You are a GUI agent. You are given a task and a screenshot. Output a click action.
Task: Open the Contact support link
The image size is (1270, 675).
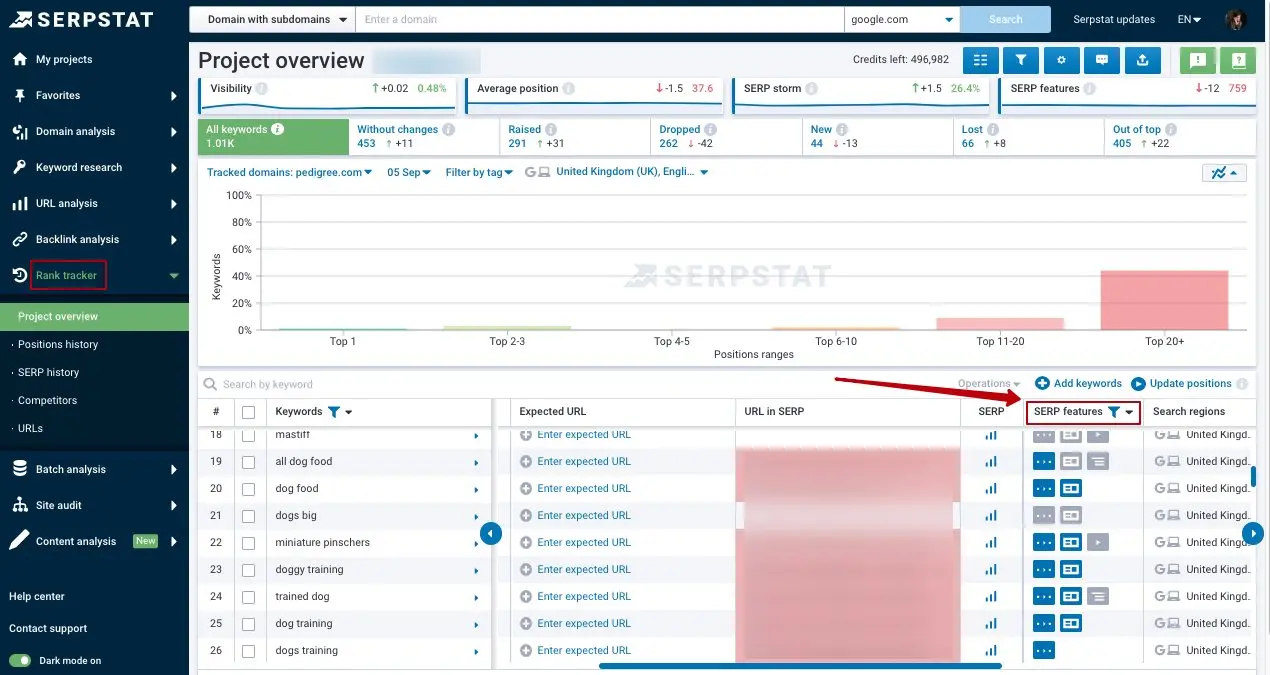pos(48,629)
